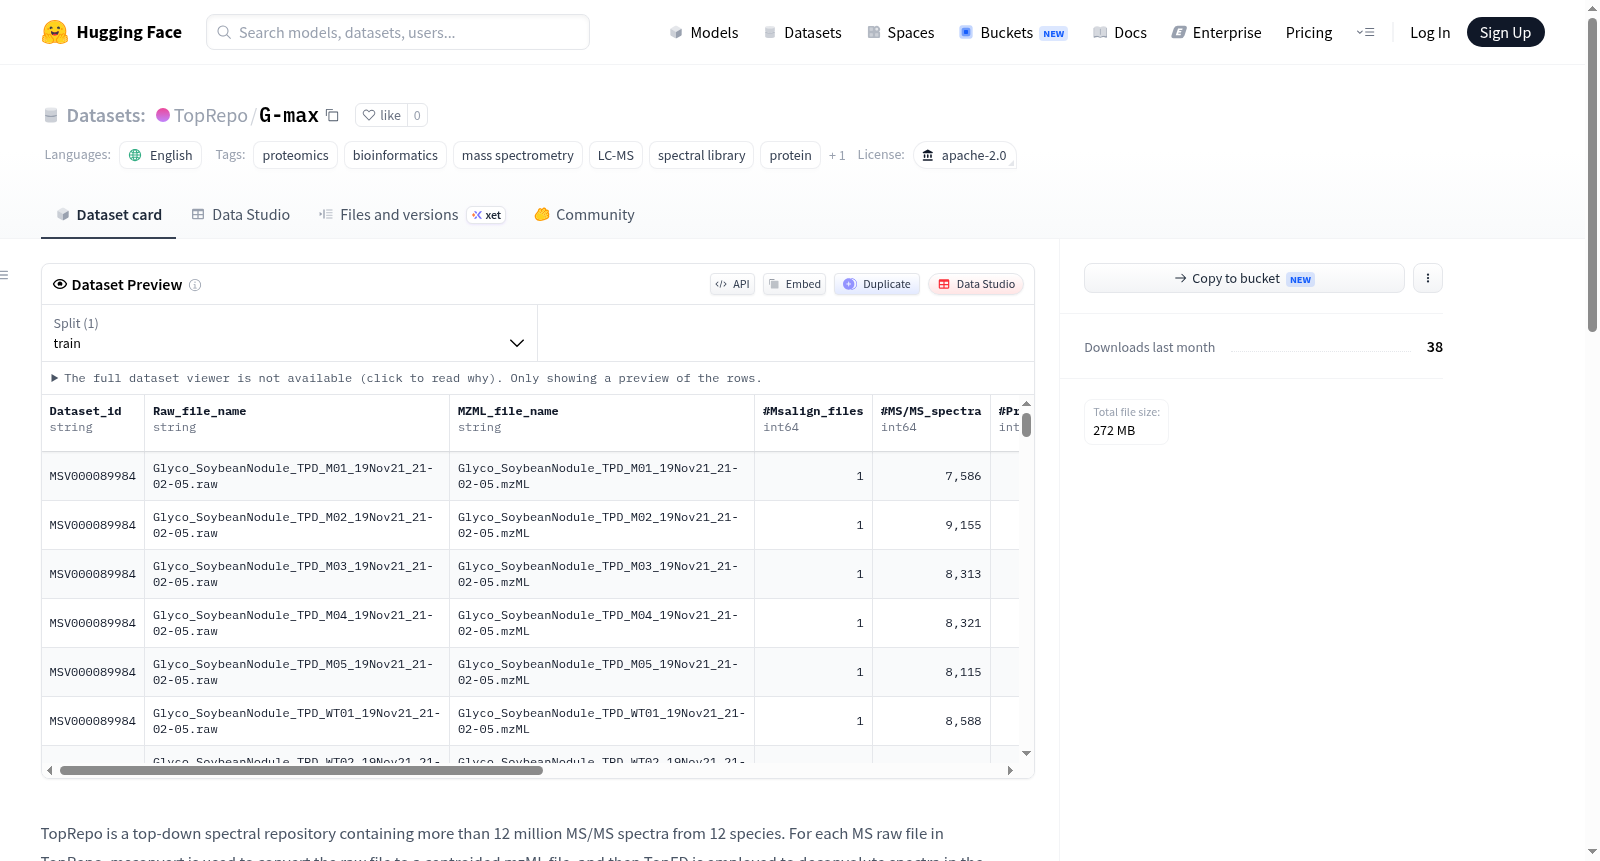Click the Hugging Face logo icon

tap(55, 32)
